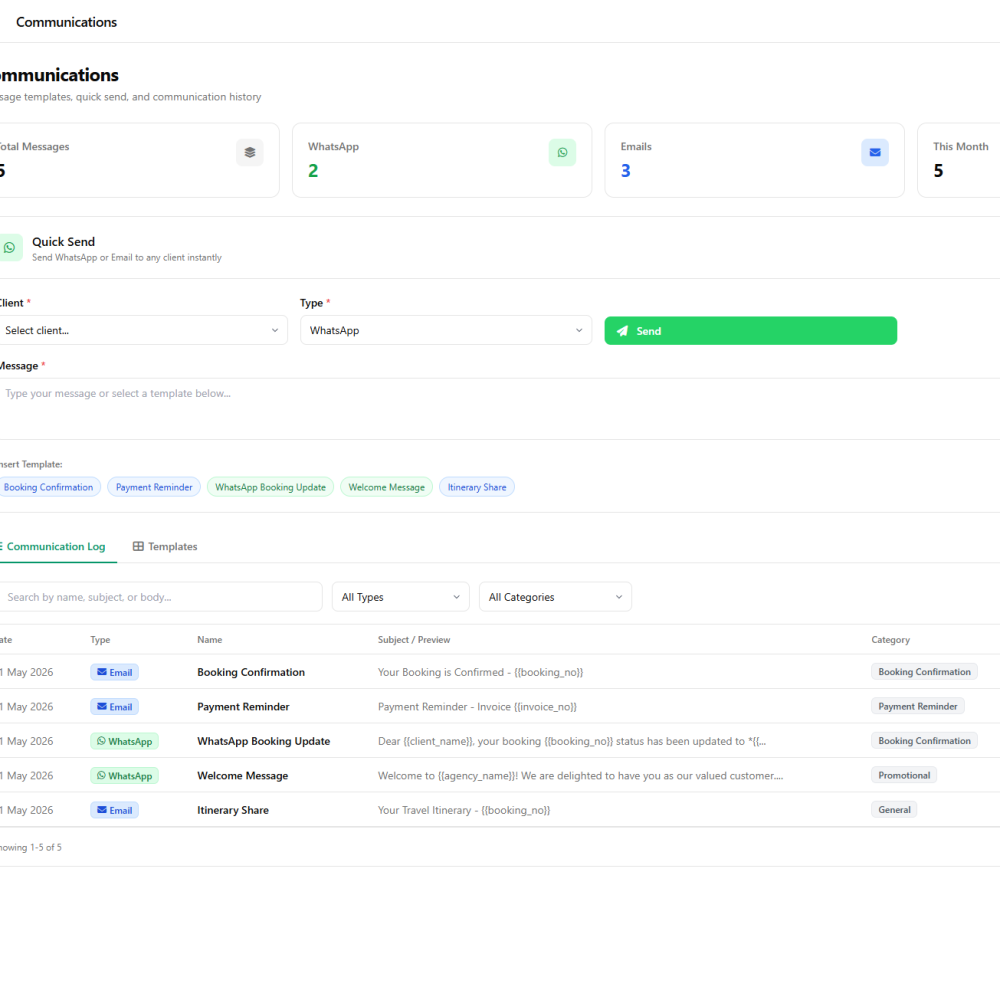Expand the All Categories filter
Image resolution: width=1000 pixels, height=1000 pixels.
[x=555, y=597]
